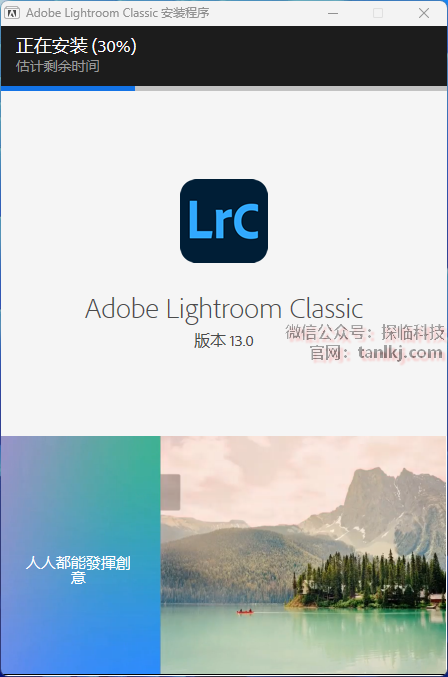This screenshot has height=677, width=448.
Task: Minimize the installer window
Action: click(x=333, y=13)
